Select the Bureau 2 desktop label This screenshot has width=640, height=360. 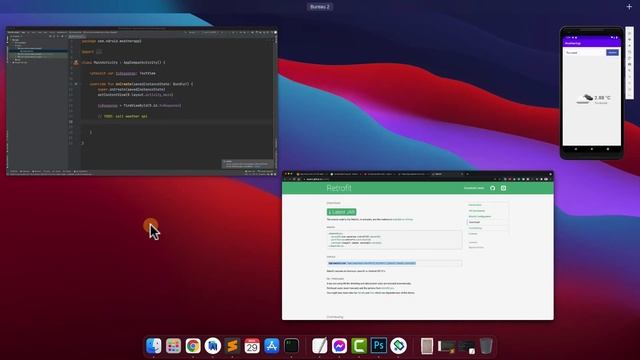click(320, 7)
